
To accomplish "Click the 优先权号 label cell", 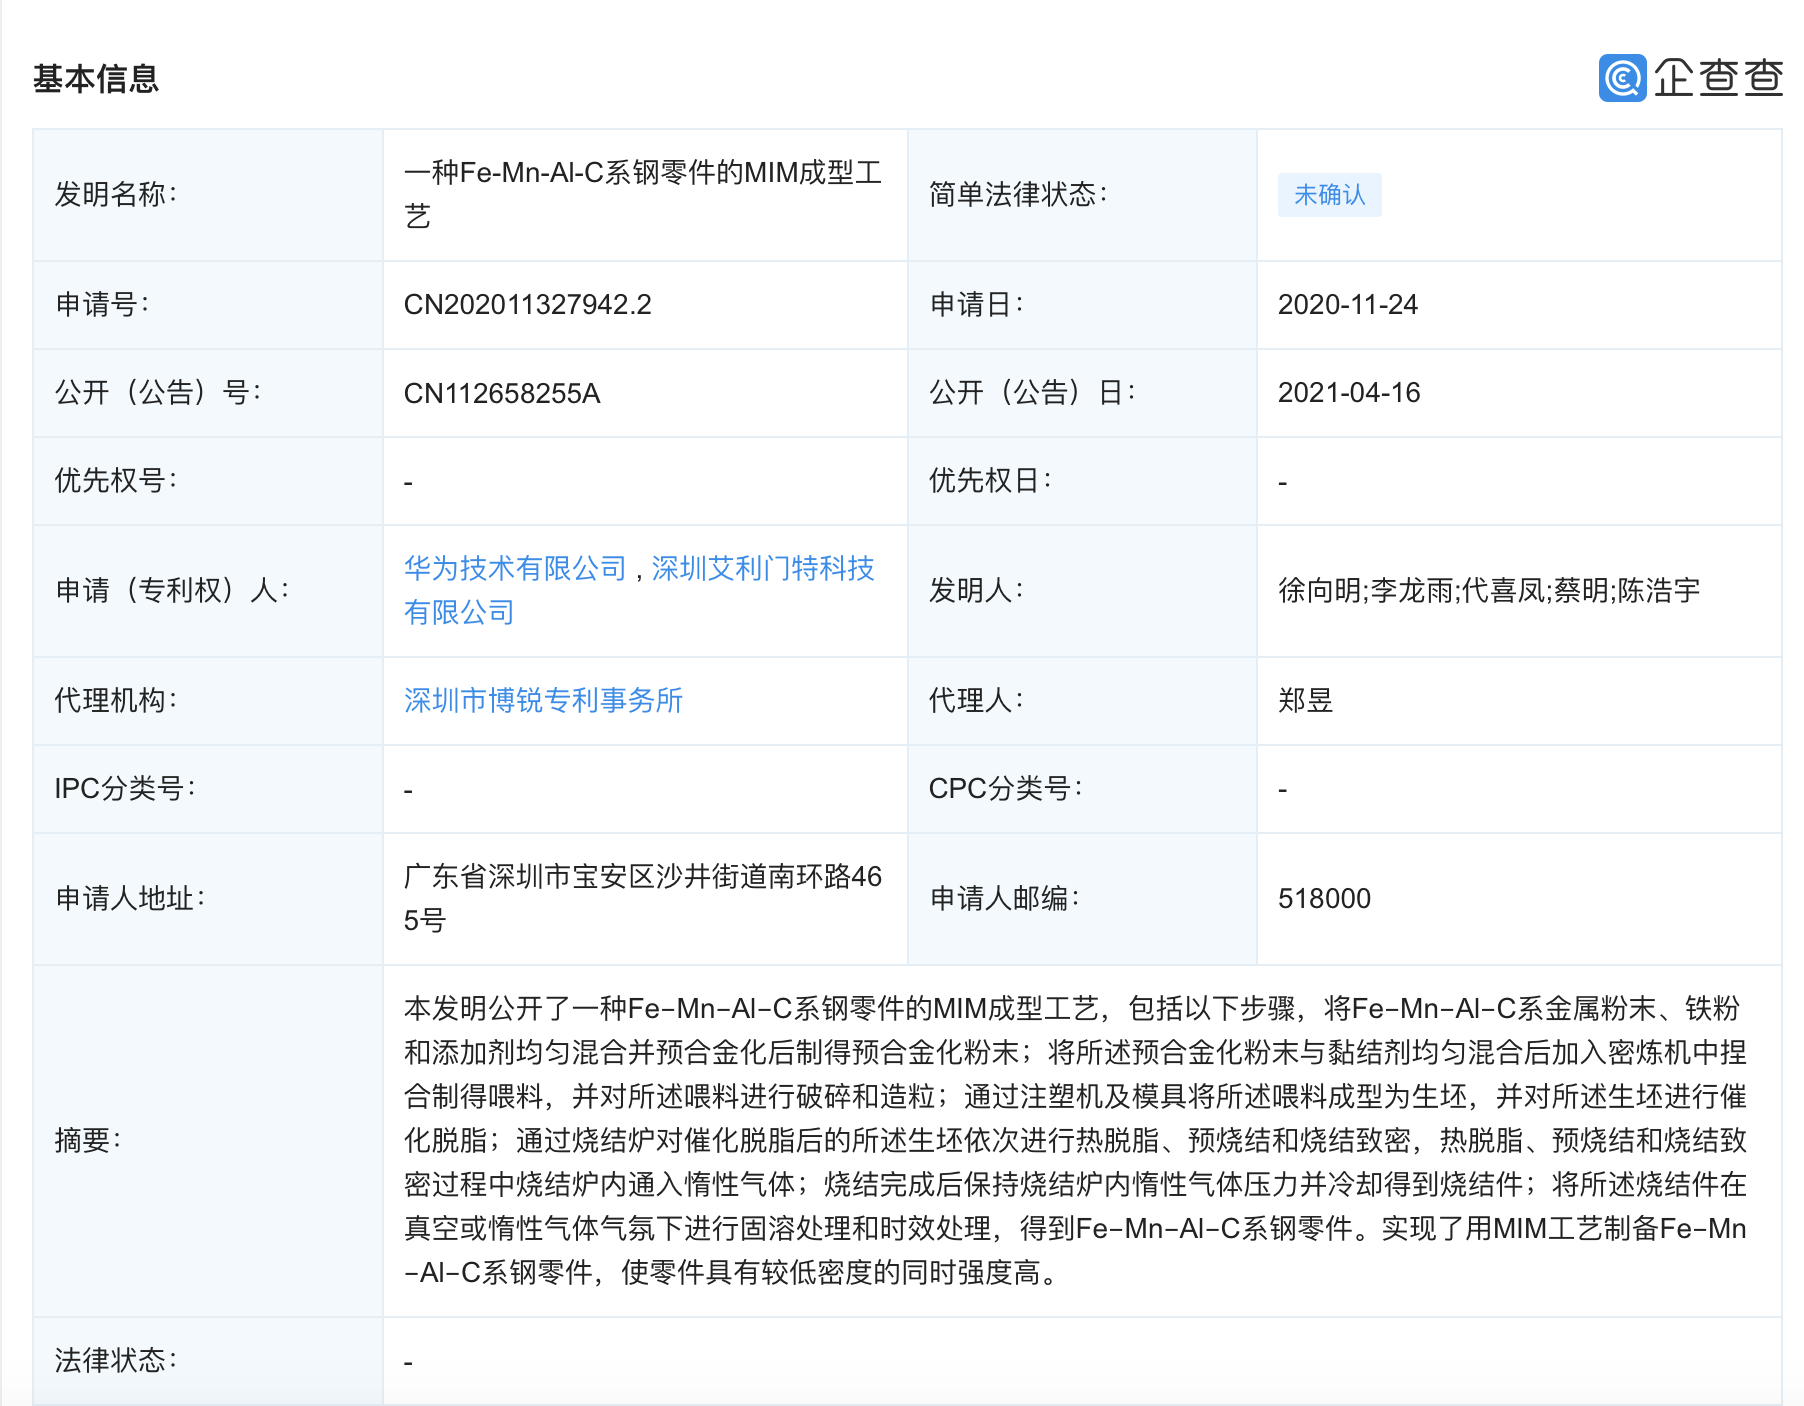I will 208,481.
